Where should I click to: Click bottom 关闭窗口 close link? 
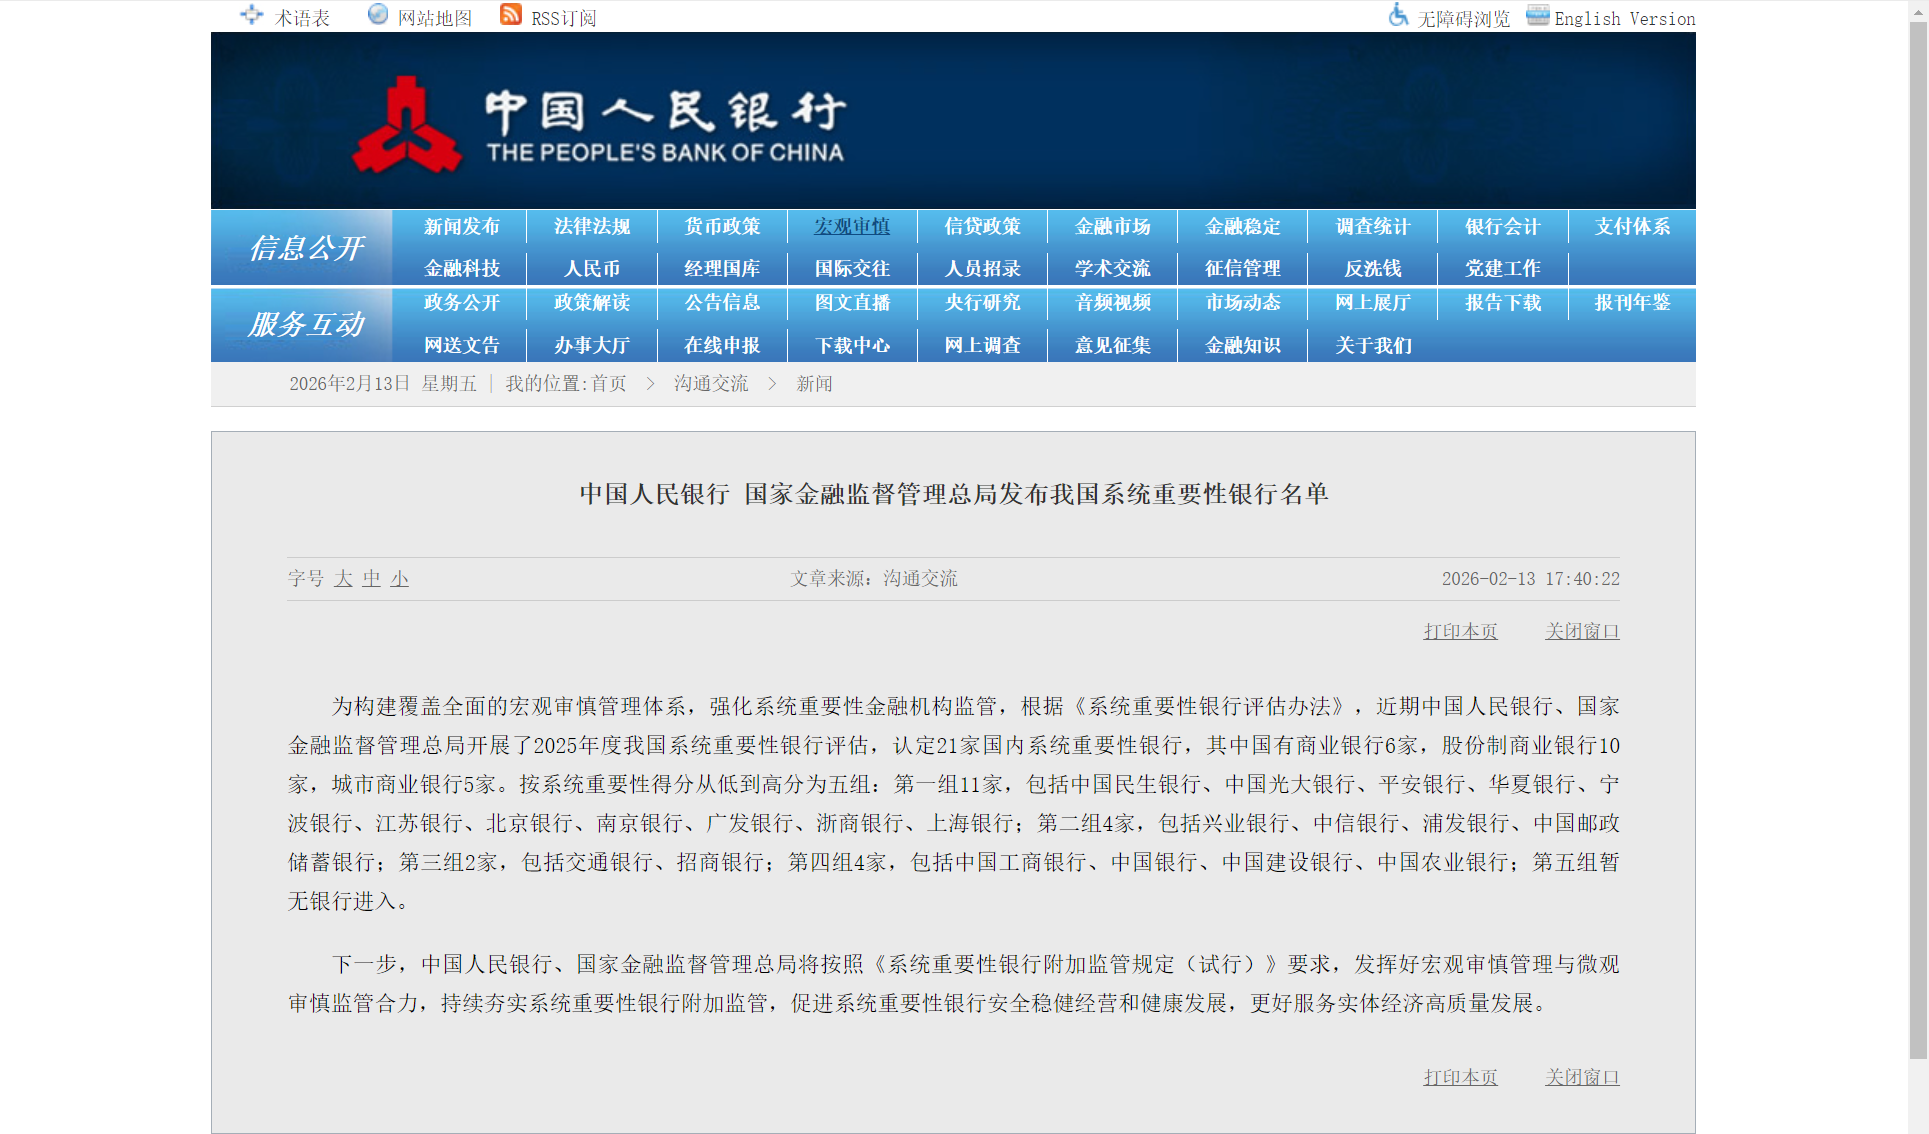pos(1582,1078)
